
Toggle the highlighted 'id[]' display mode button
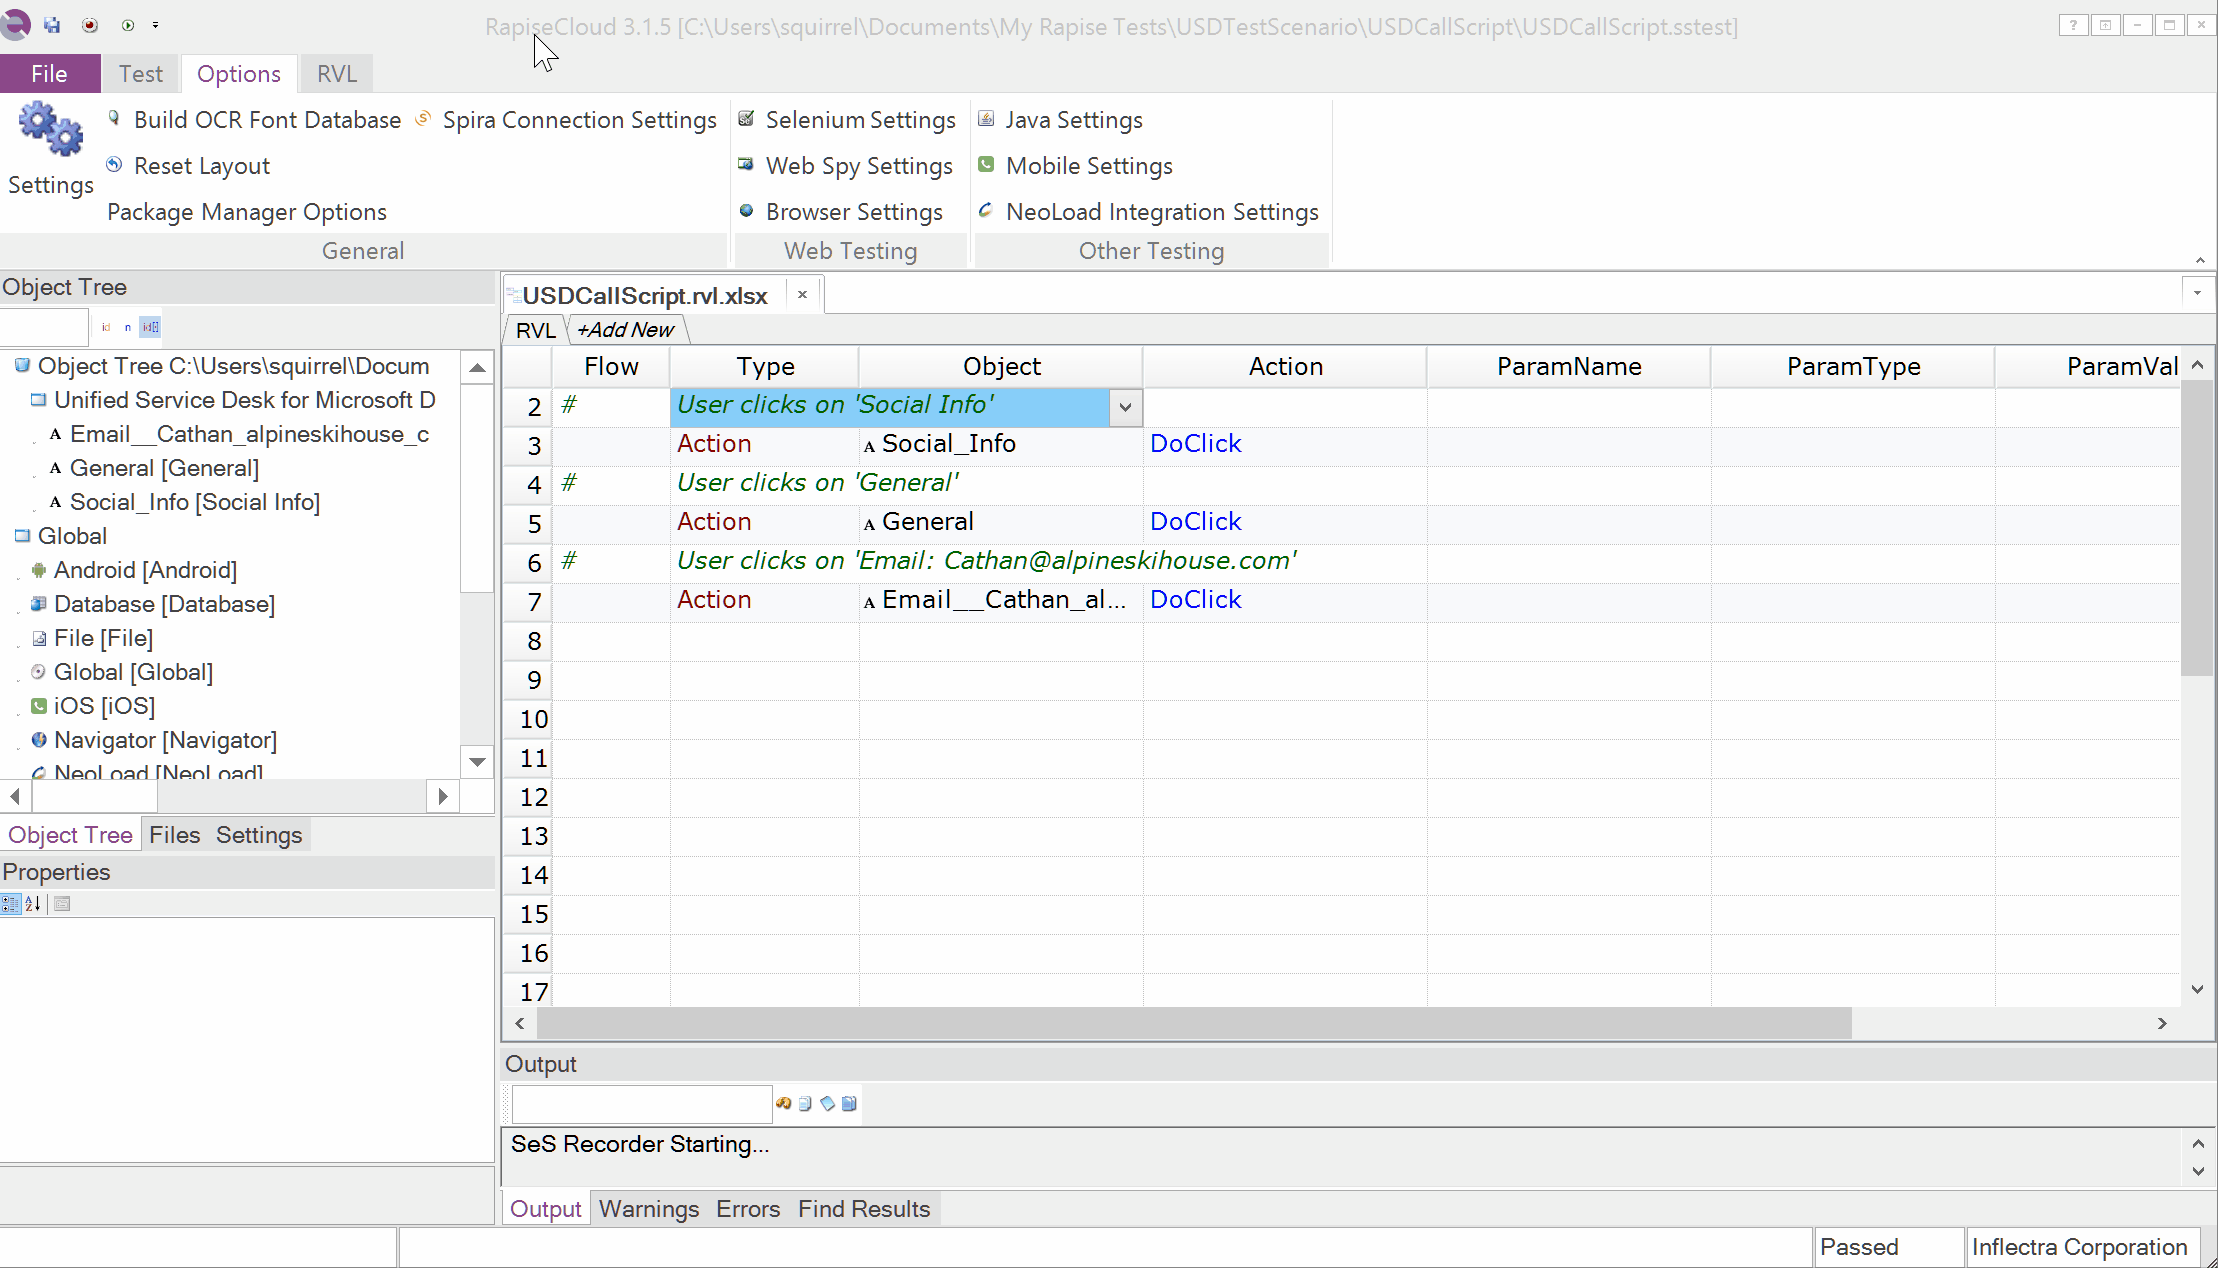tap(150, 327)
